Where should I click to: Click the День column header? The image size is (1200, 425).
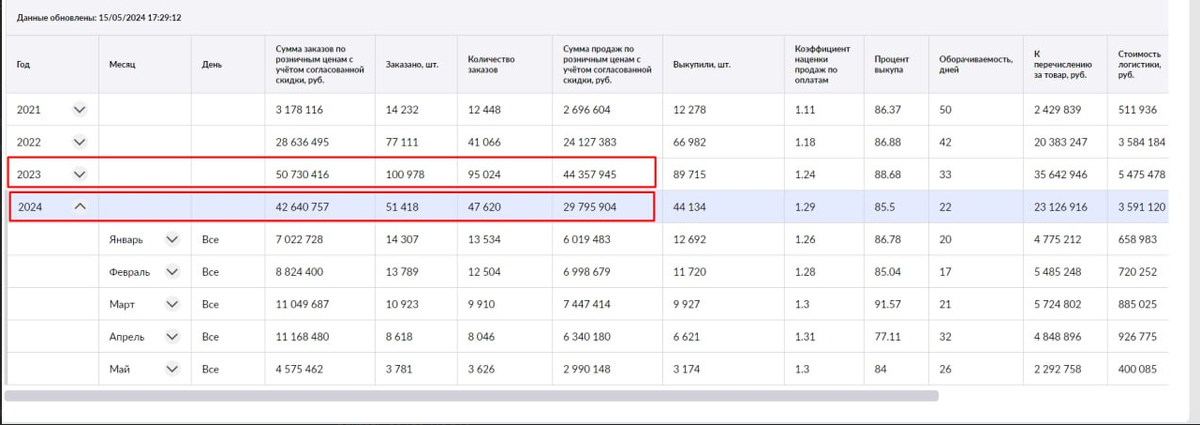211,65
